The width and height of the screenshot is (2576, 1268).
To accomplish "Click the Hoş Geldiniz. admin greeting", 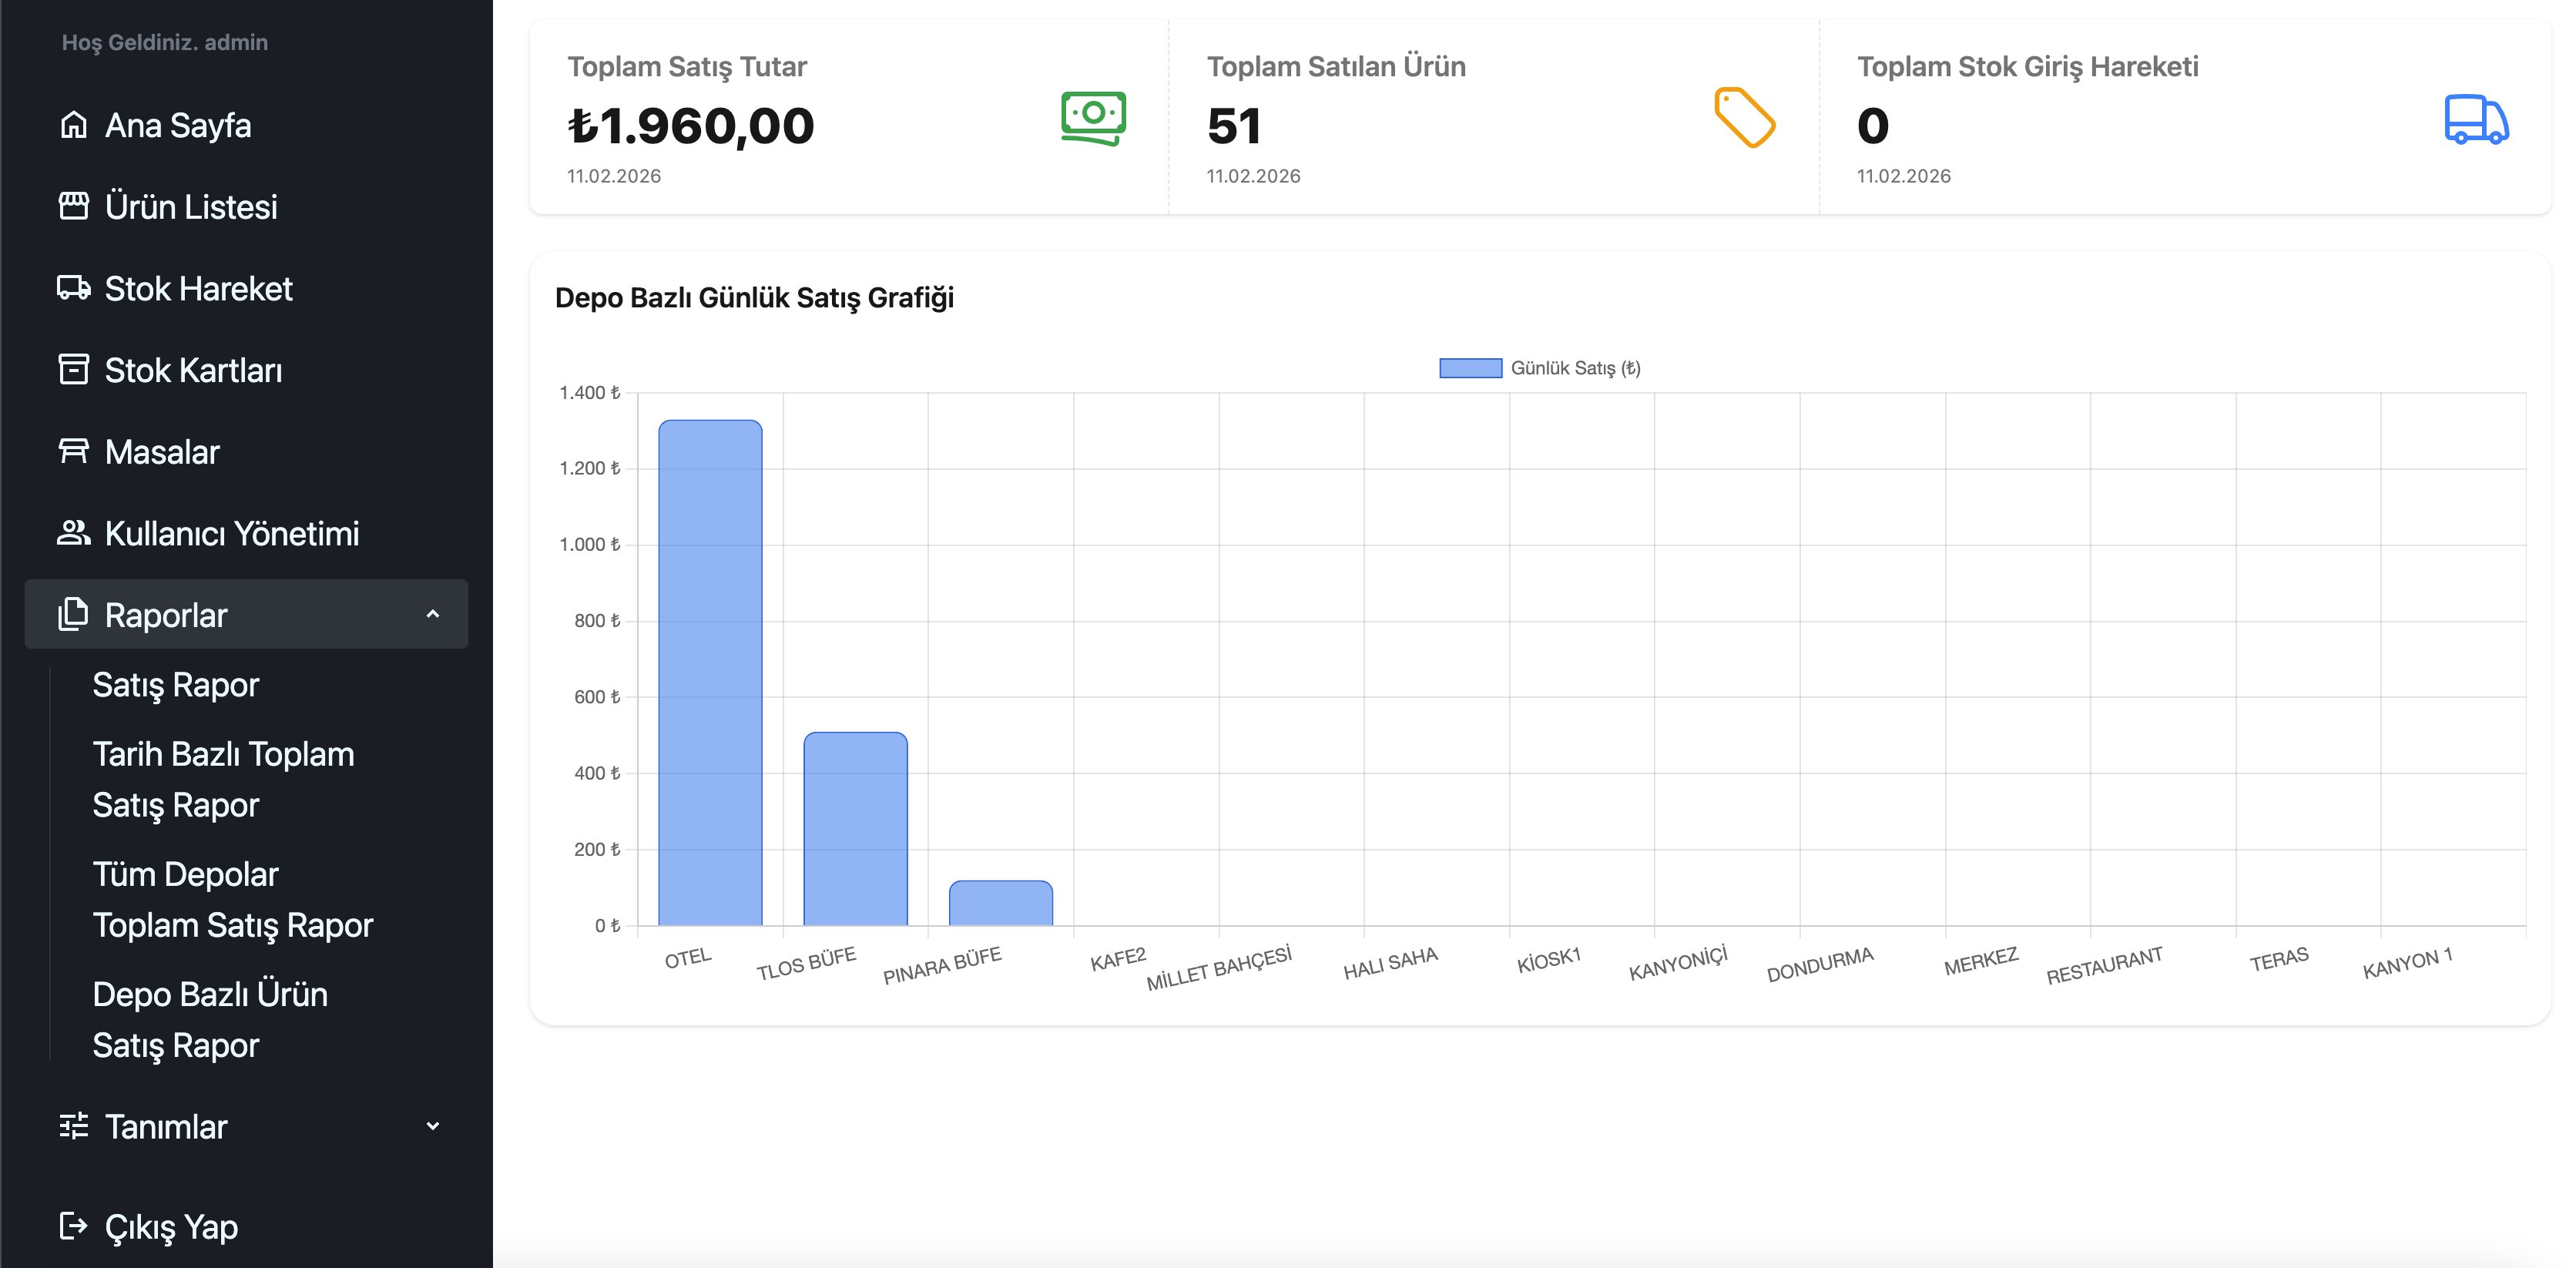I will [165, 42].
